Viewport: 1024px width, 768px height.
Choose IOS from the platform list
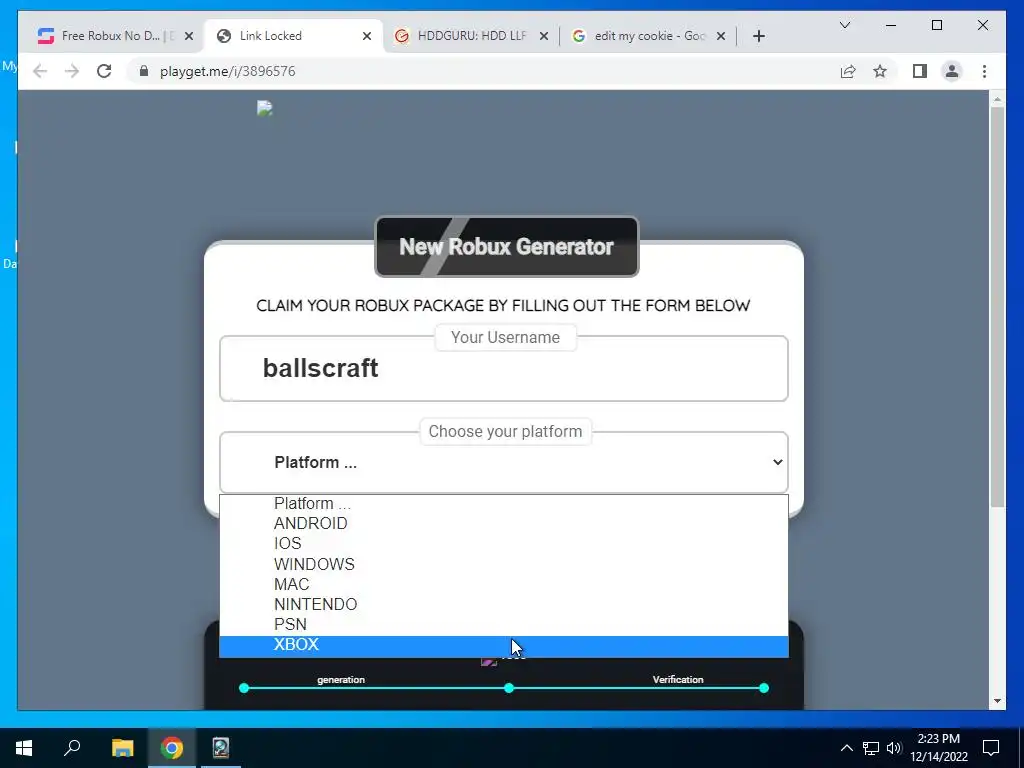(x=504, y=543)
